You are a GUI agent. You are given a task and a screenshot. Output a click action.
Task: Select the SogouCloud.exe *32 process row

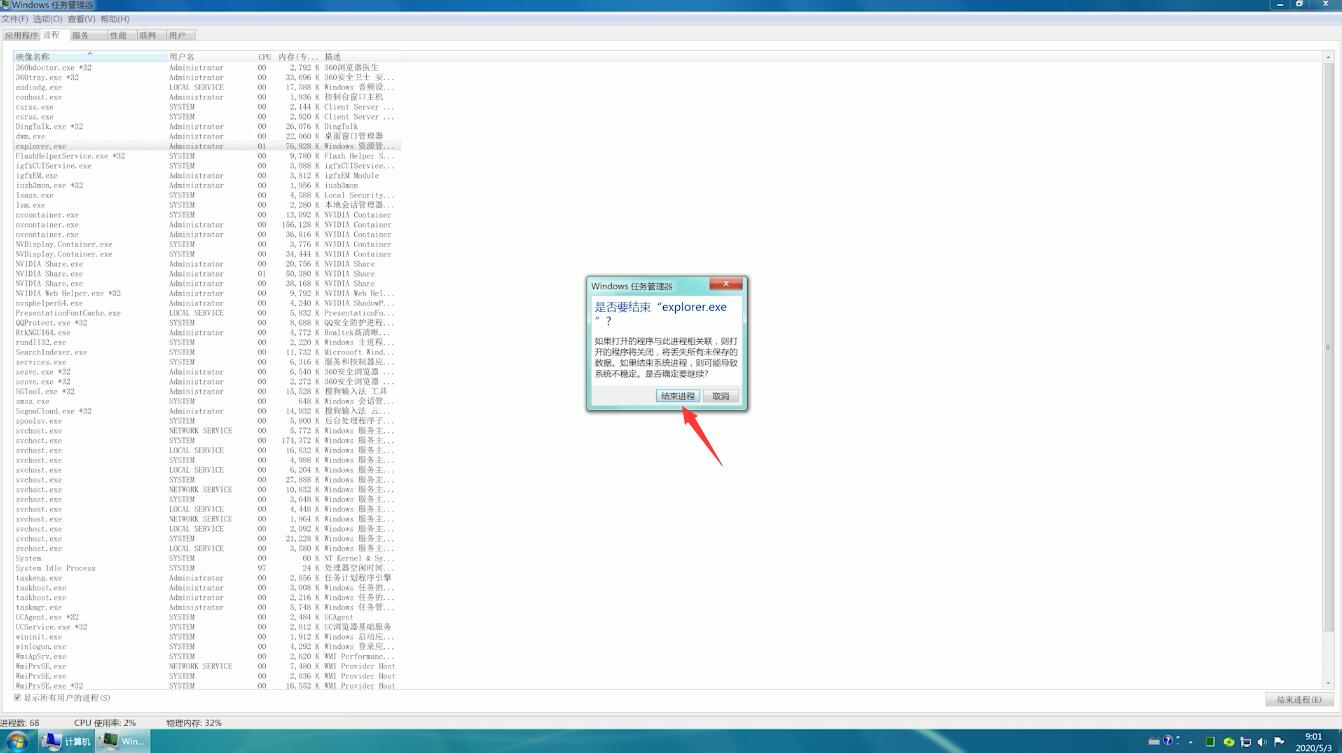pos(207,411)
